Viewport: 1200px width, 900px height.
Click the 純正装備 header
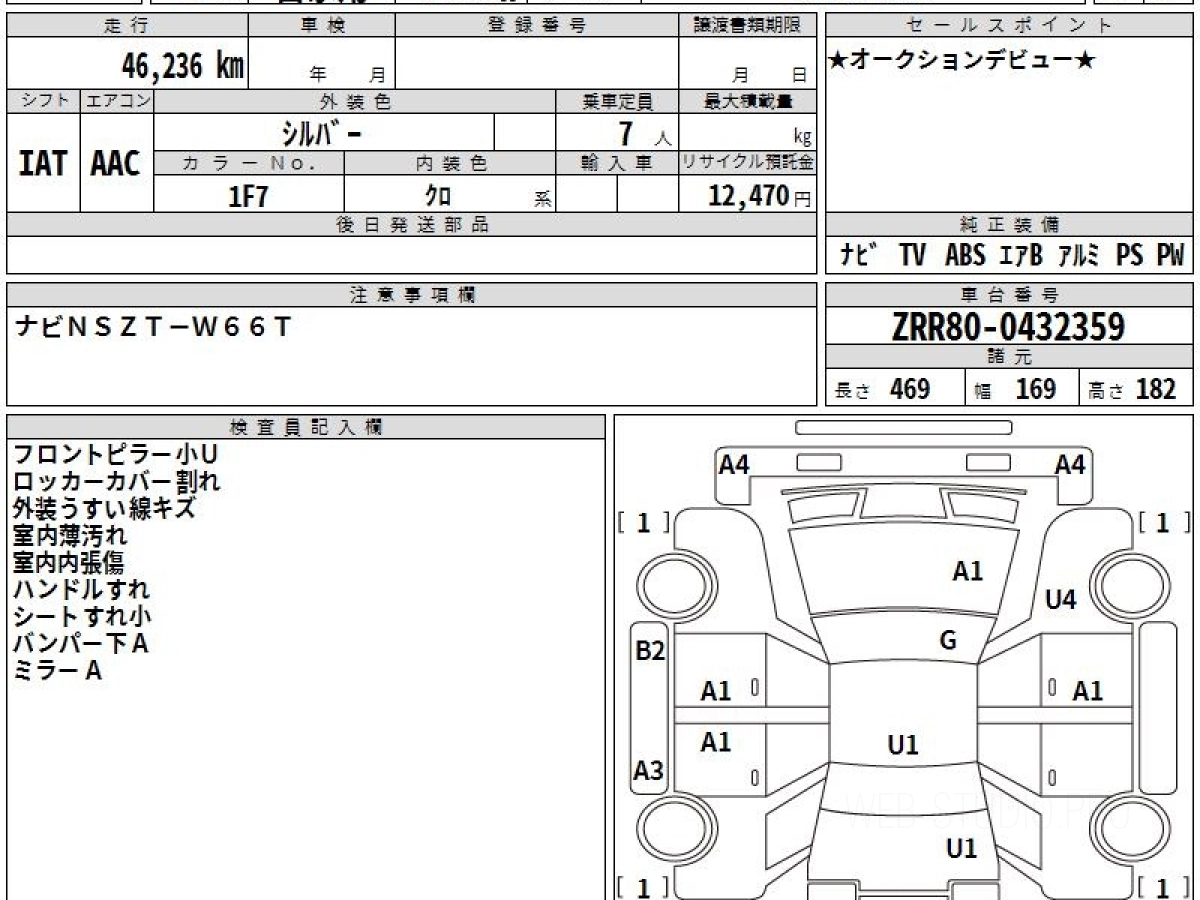pos(1009,225)
